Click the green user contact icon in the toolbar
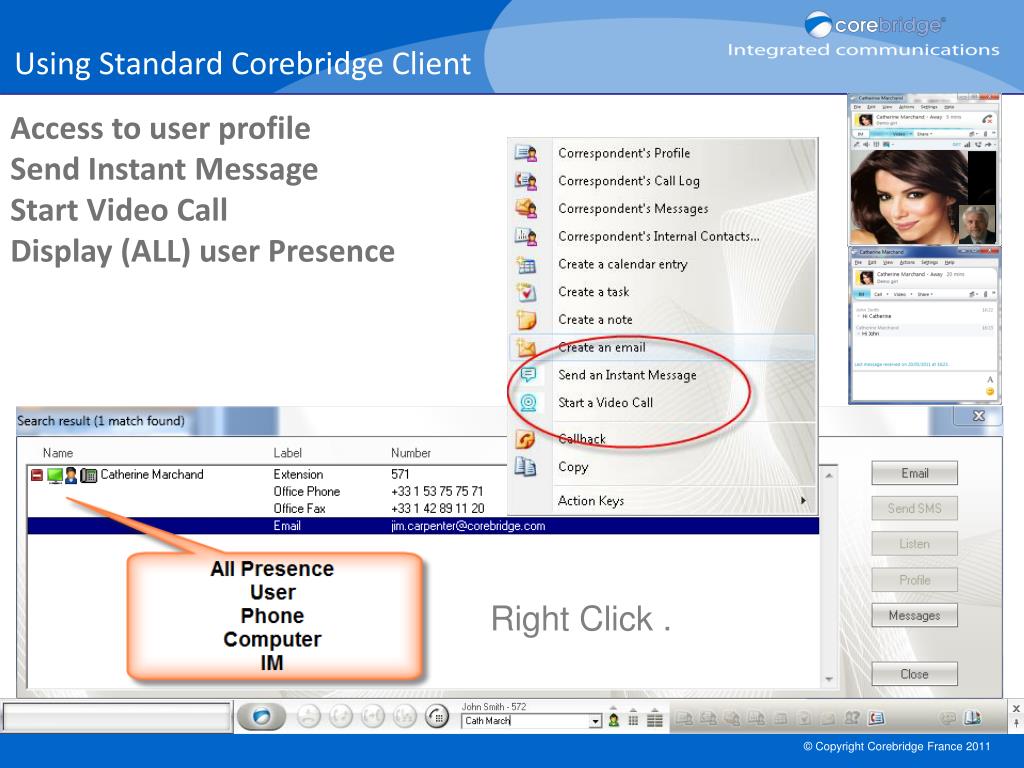Image resolution: width=1024 pixels, height=768 pixels. (614, 720)
